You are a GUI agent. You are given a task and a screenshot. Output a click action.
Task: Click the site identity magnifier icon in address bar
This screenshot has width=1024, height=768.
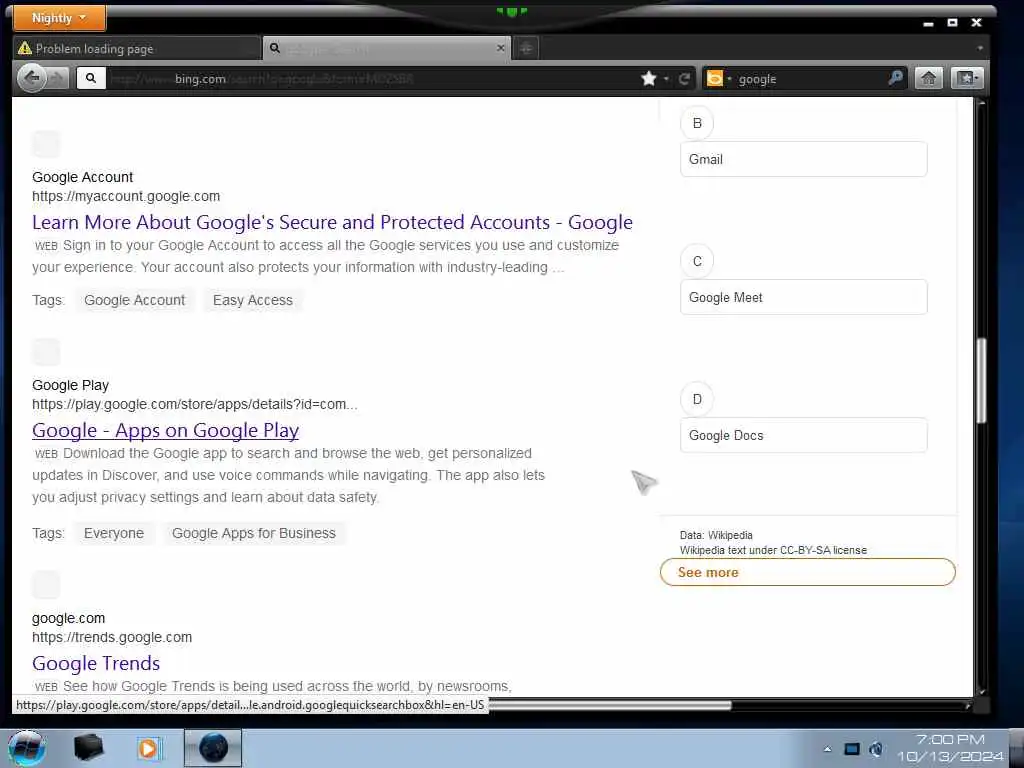[x=91, y=79]
